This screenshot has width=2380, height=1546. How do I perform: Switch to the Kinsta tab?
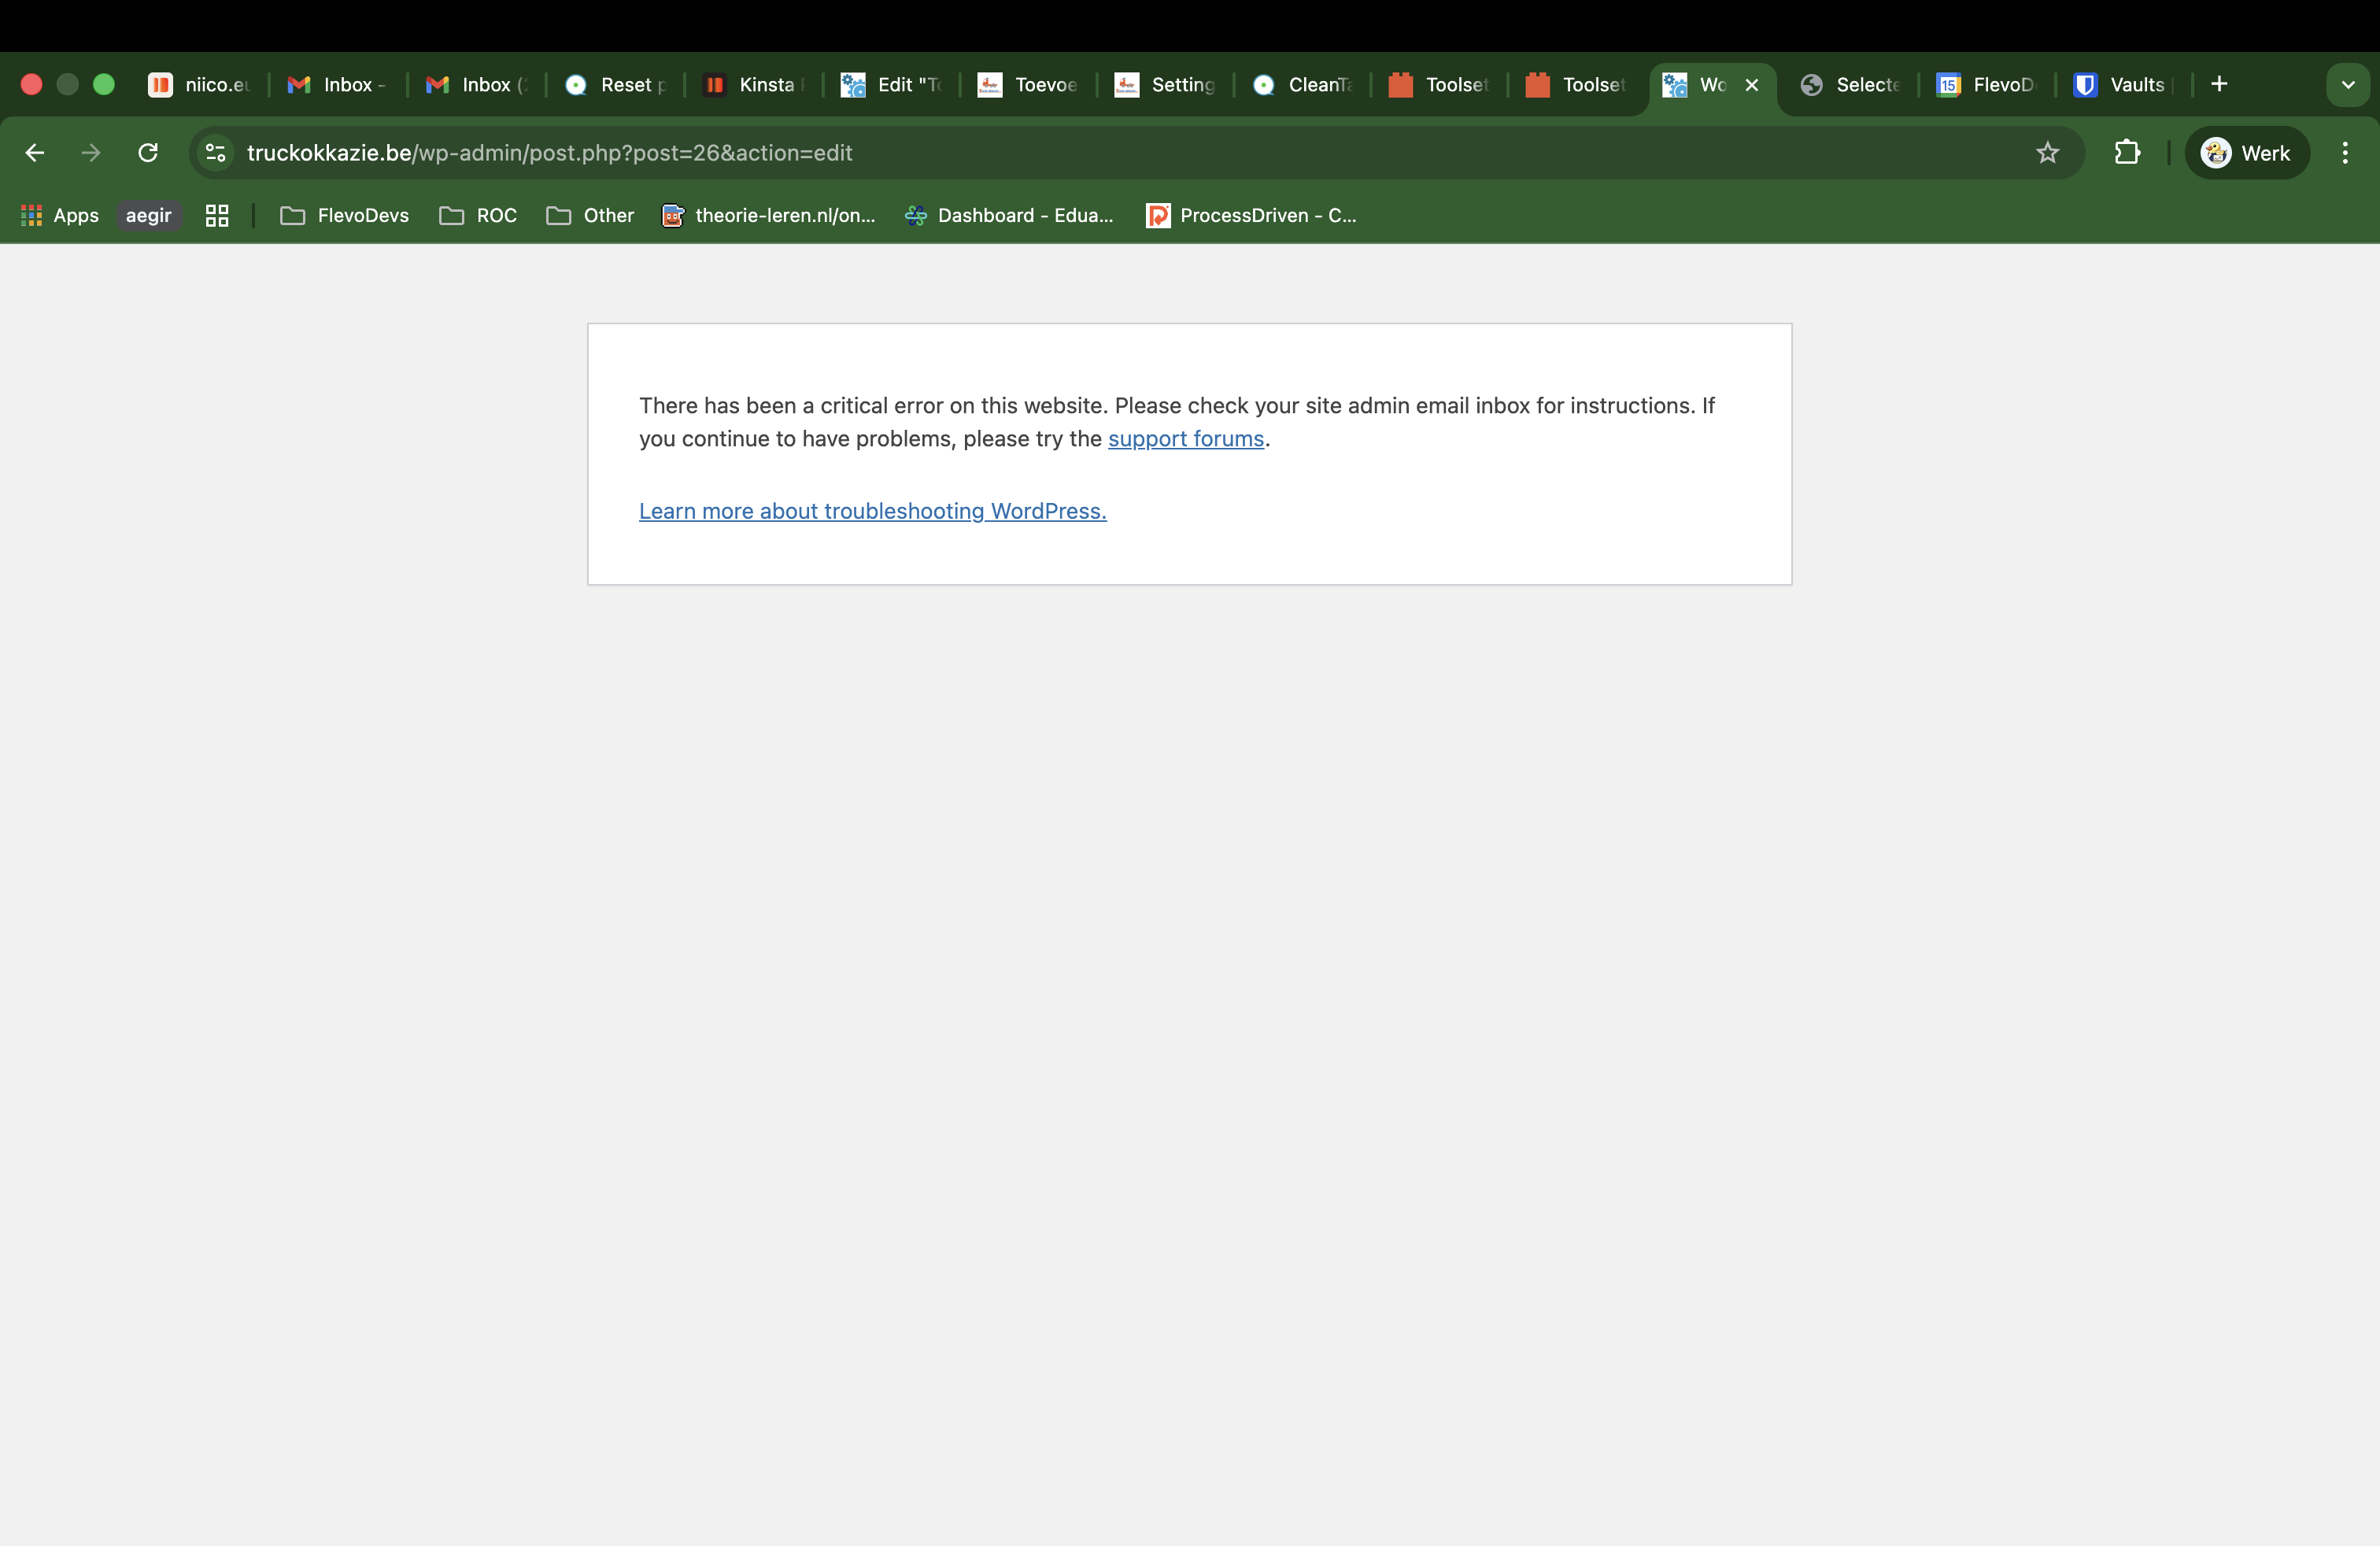click(754, 85)
